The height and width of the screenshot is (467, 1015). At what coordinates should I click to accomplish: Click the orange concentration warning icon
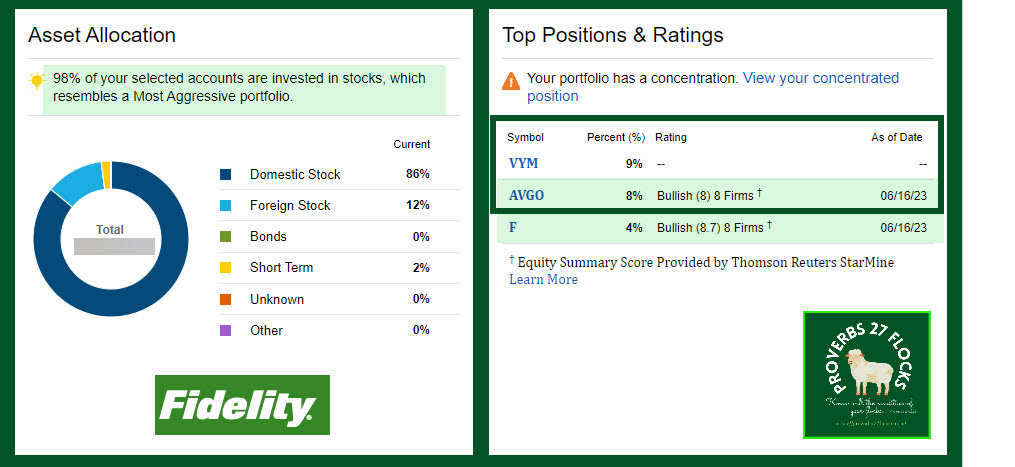(x=511, y=79)
